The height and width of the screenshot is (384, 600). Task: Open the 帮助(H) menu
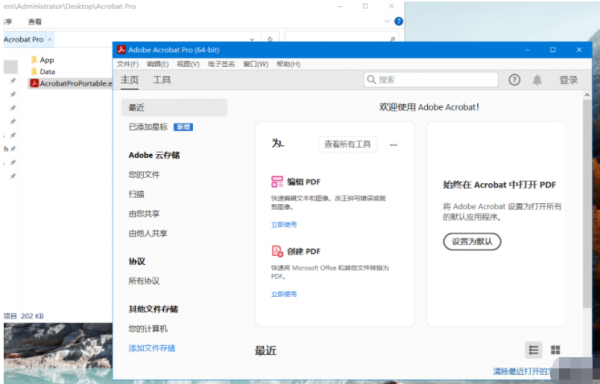[x=288, y=64]
